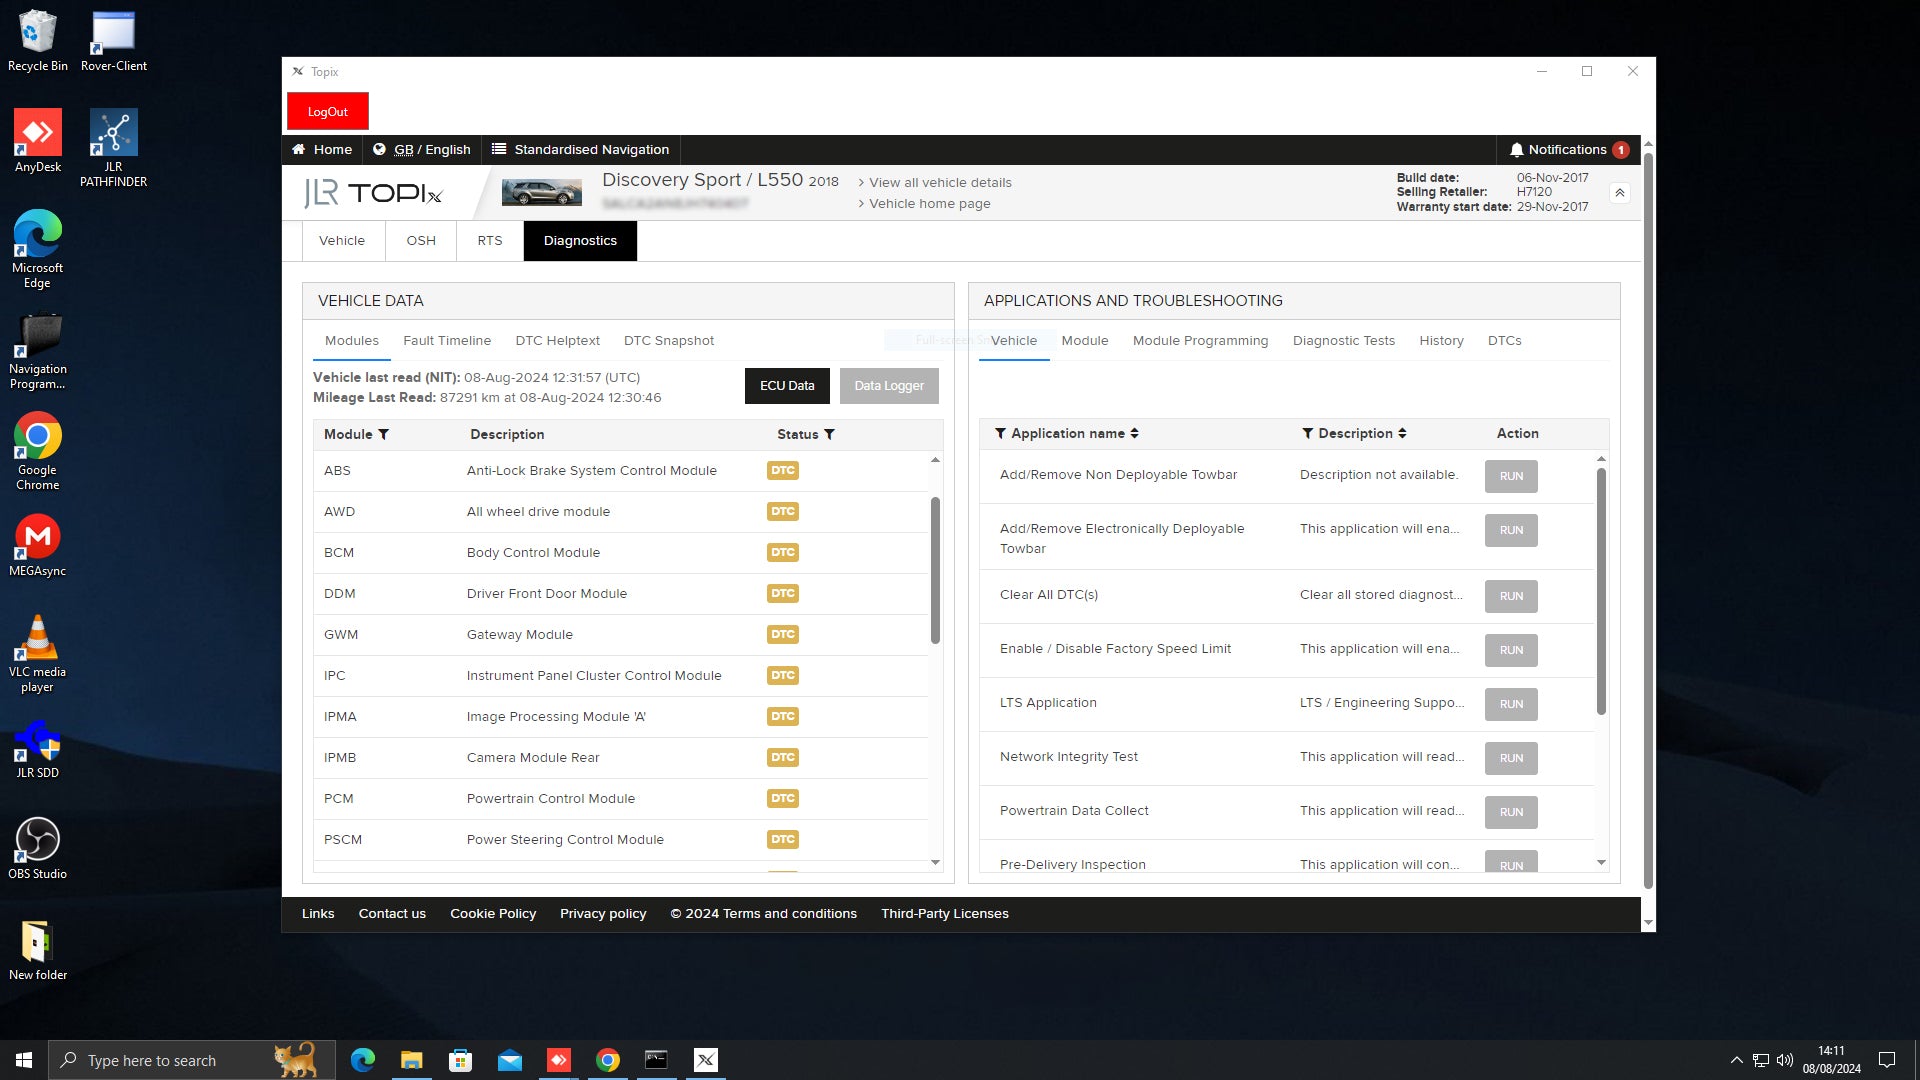The width and height of the screenshot is (1920, 1080).
Task: Click the ECU Data button
Action: (787, 385)
